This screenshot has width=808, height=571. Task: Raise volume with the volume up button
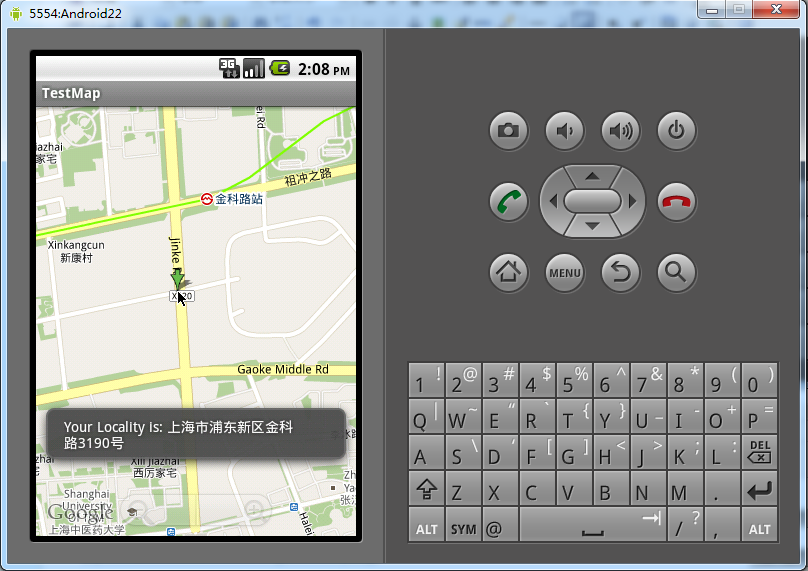pos(620,130)
